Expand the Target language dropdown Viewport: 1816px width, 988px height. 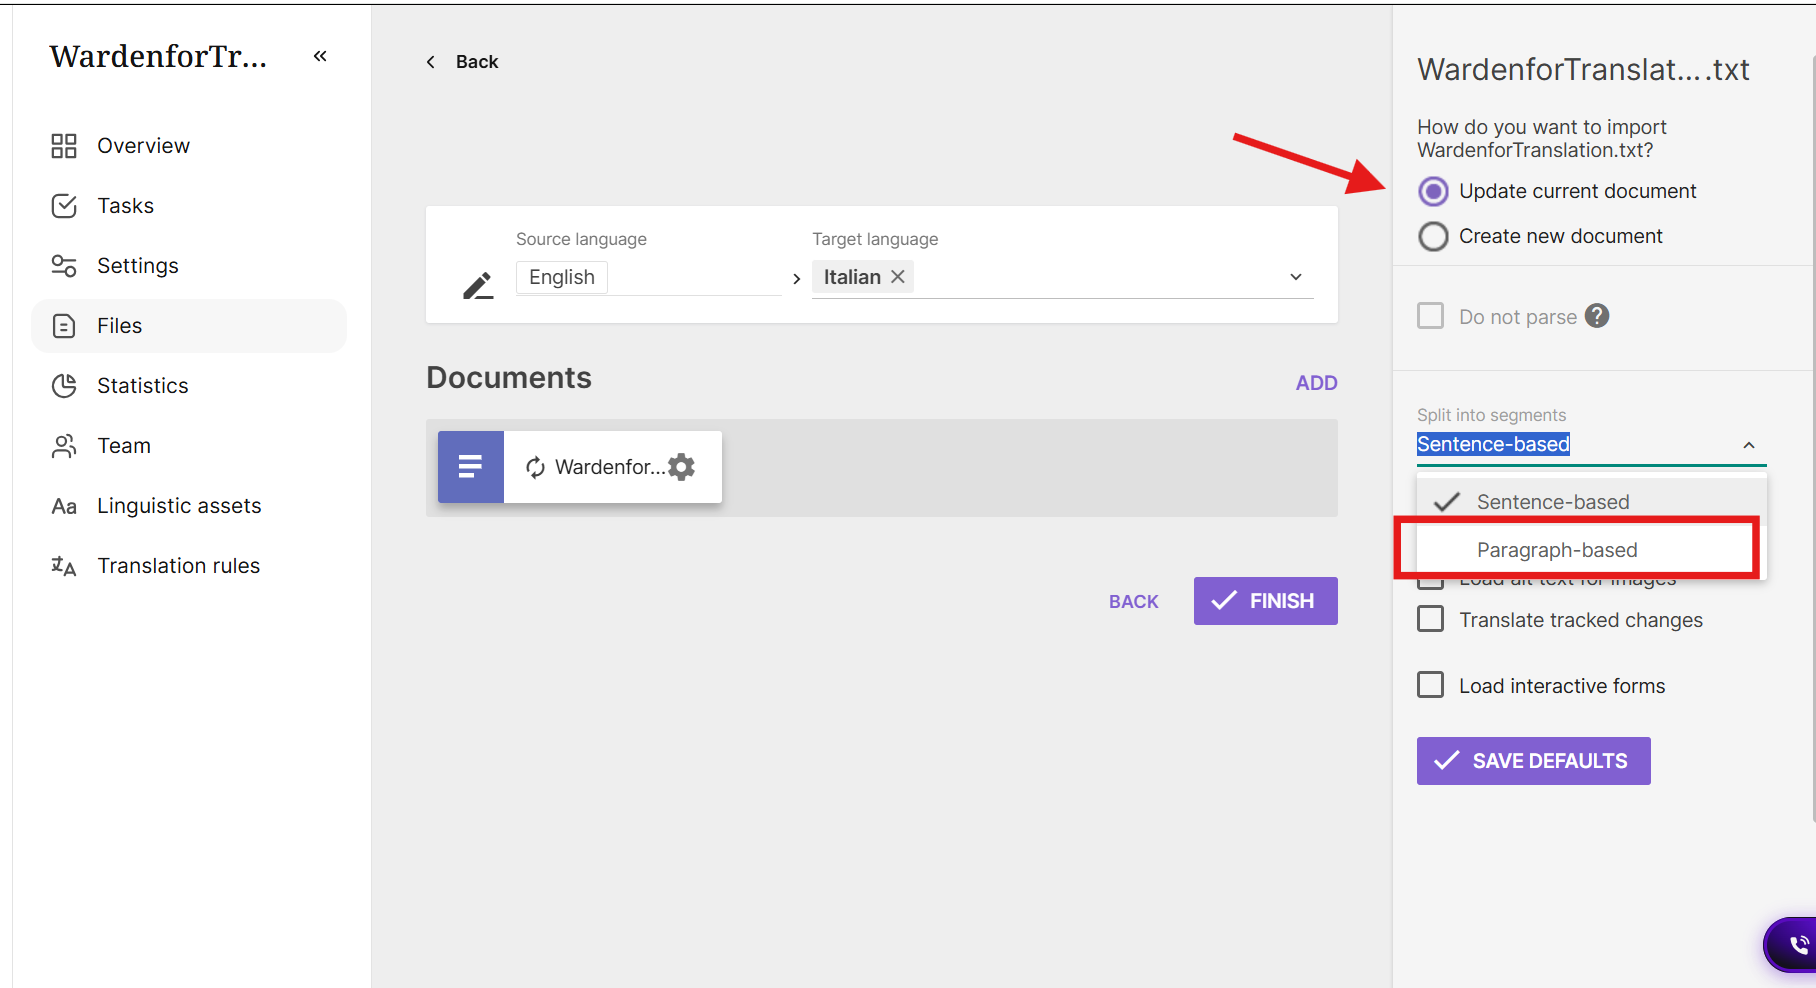click(x=1296, y=277)
